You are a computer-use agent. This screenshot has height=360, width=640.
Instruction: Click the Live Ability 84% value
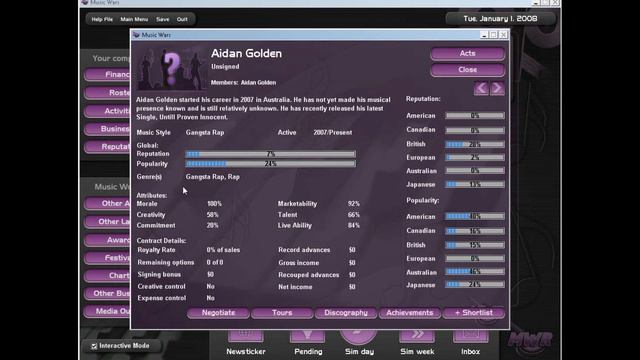click(x=353, y=225)
